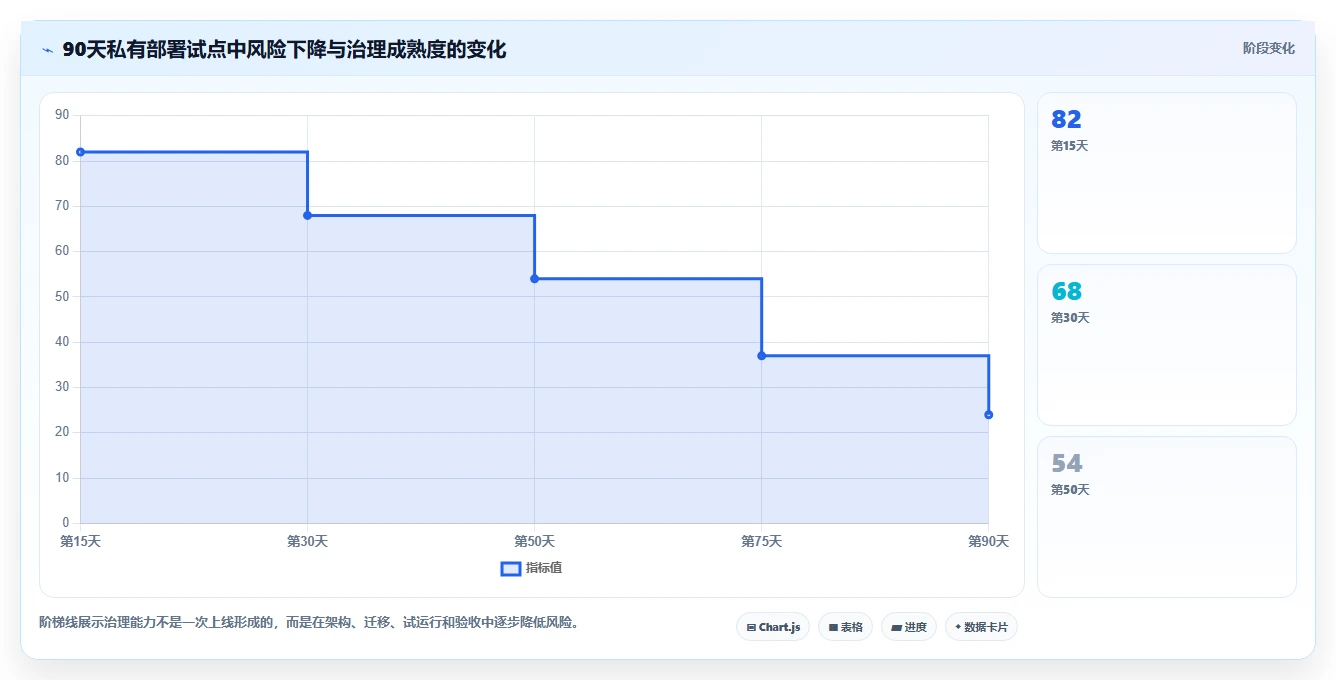Click the 第50天 x-axis label
The width and height of the screenshot is (1336, 680).
(x=534, y=541)
